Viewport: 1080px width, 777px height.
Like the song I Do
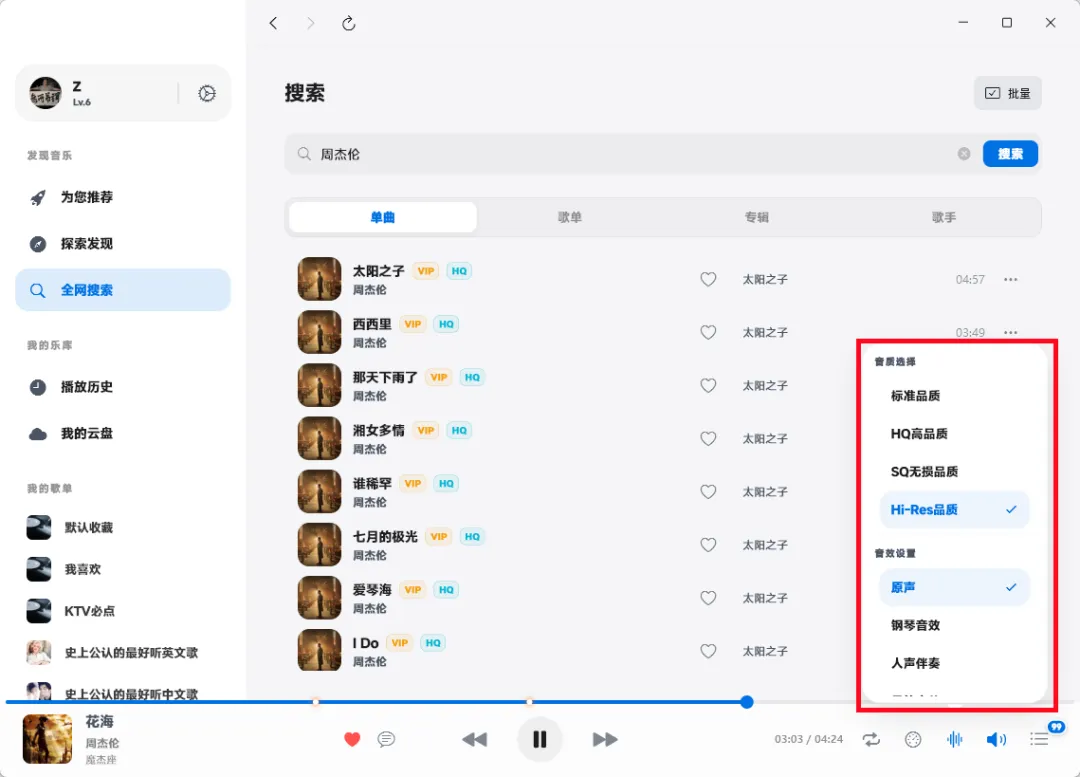coord(708,650)
